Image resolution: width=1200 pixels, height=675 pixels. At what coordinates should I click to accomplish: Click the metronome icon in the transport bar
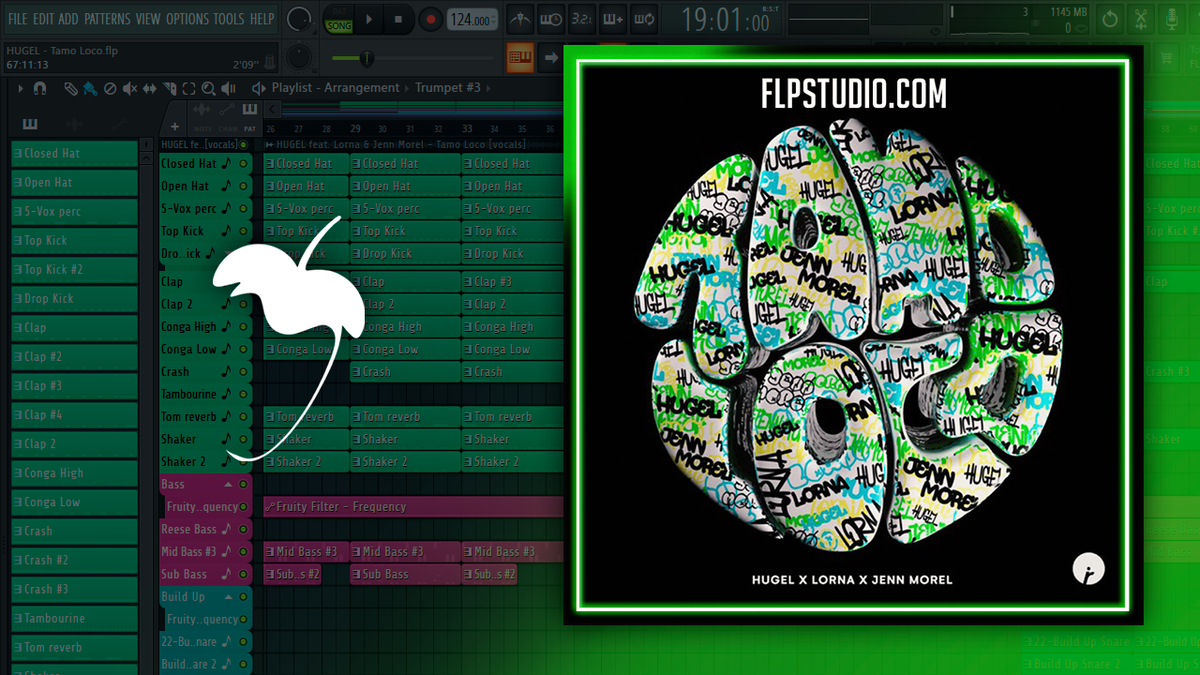point(520,18)
